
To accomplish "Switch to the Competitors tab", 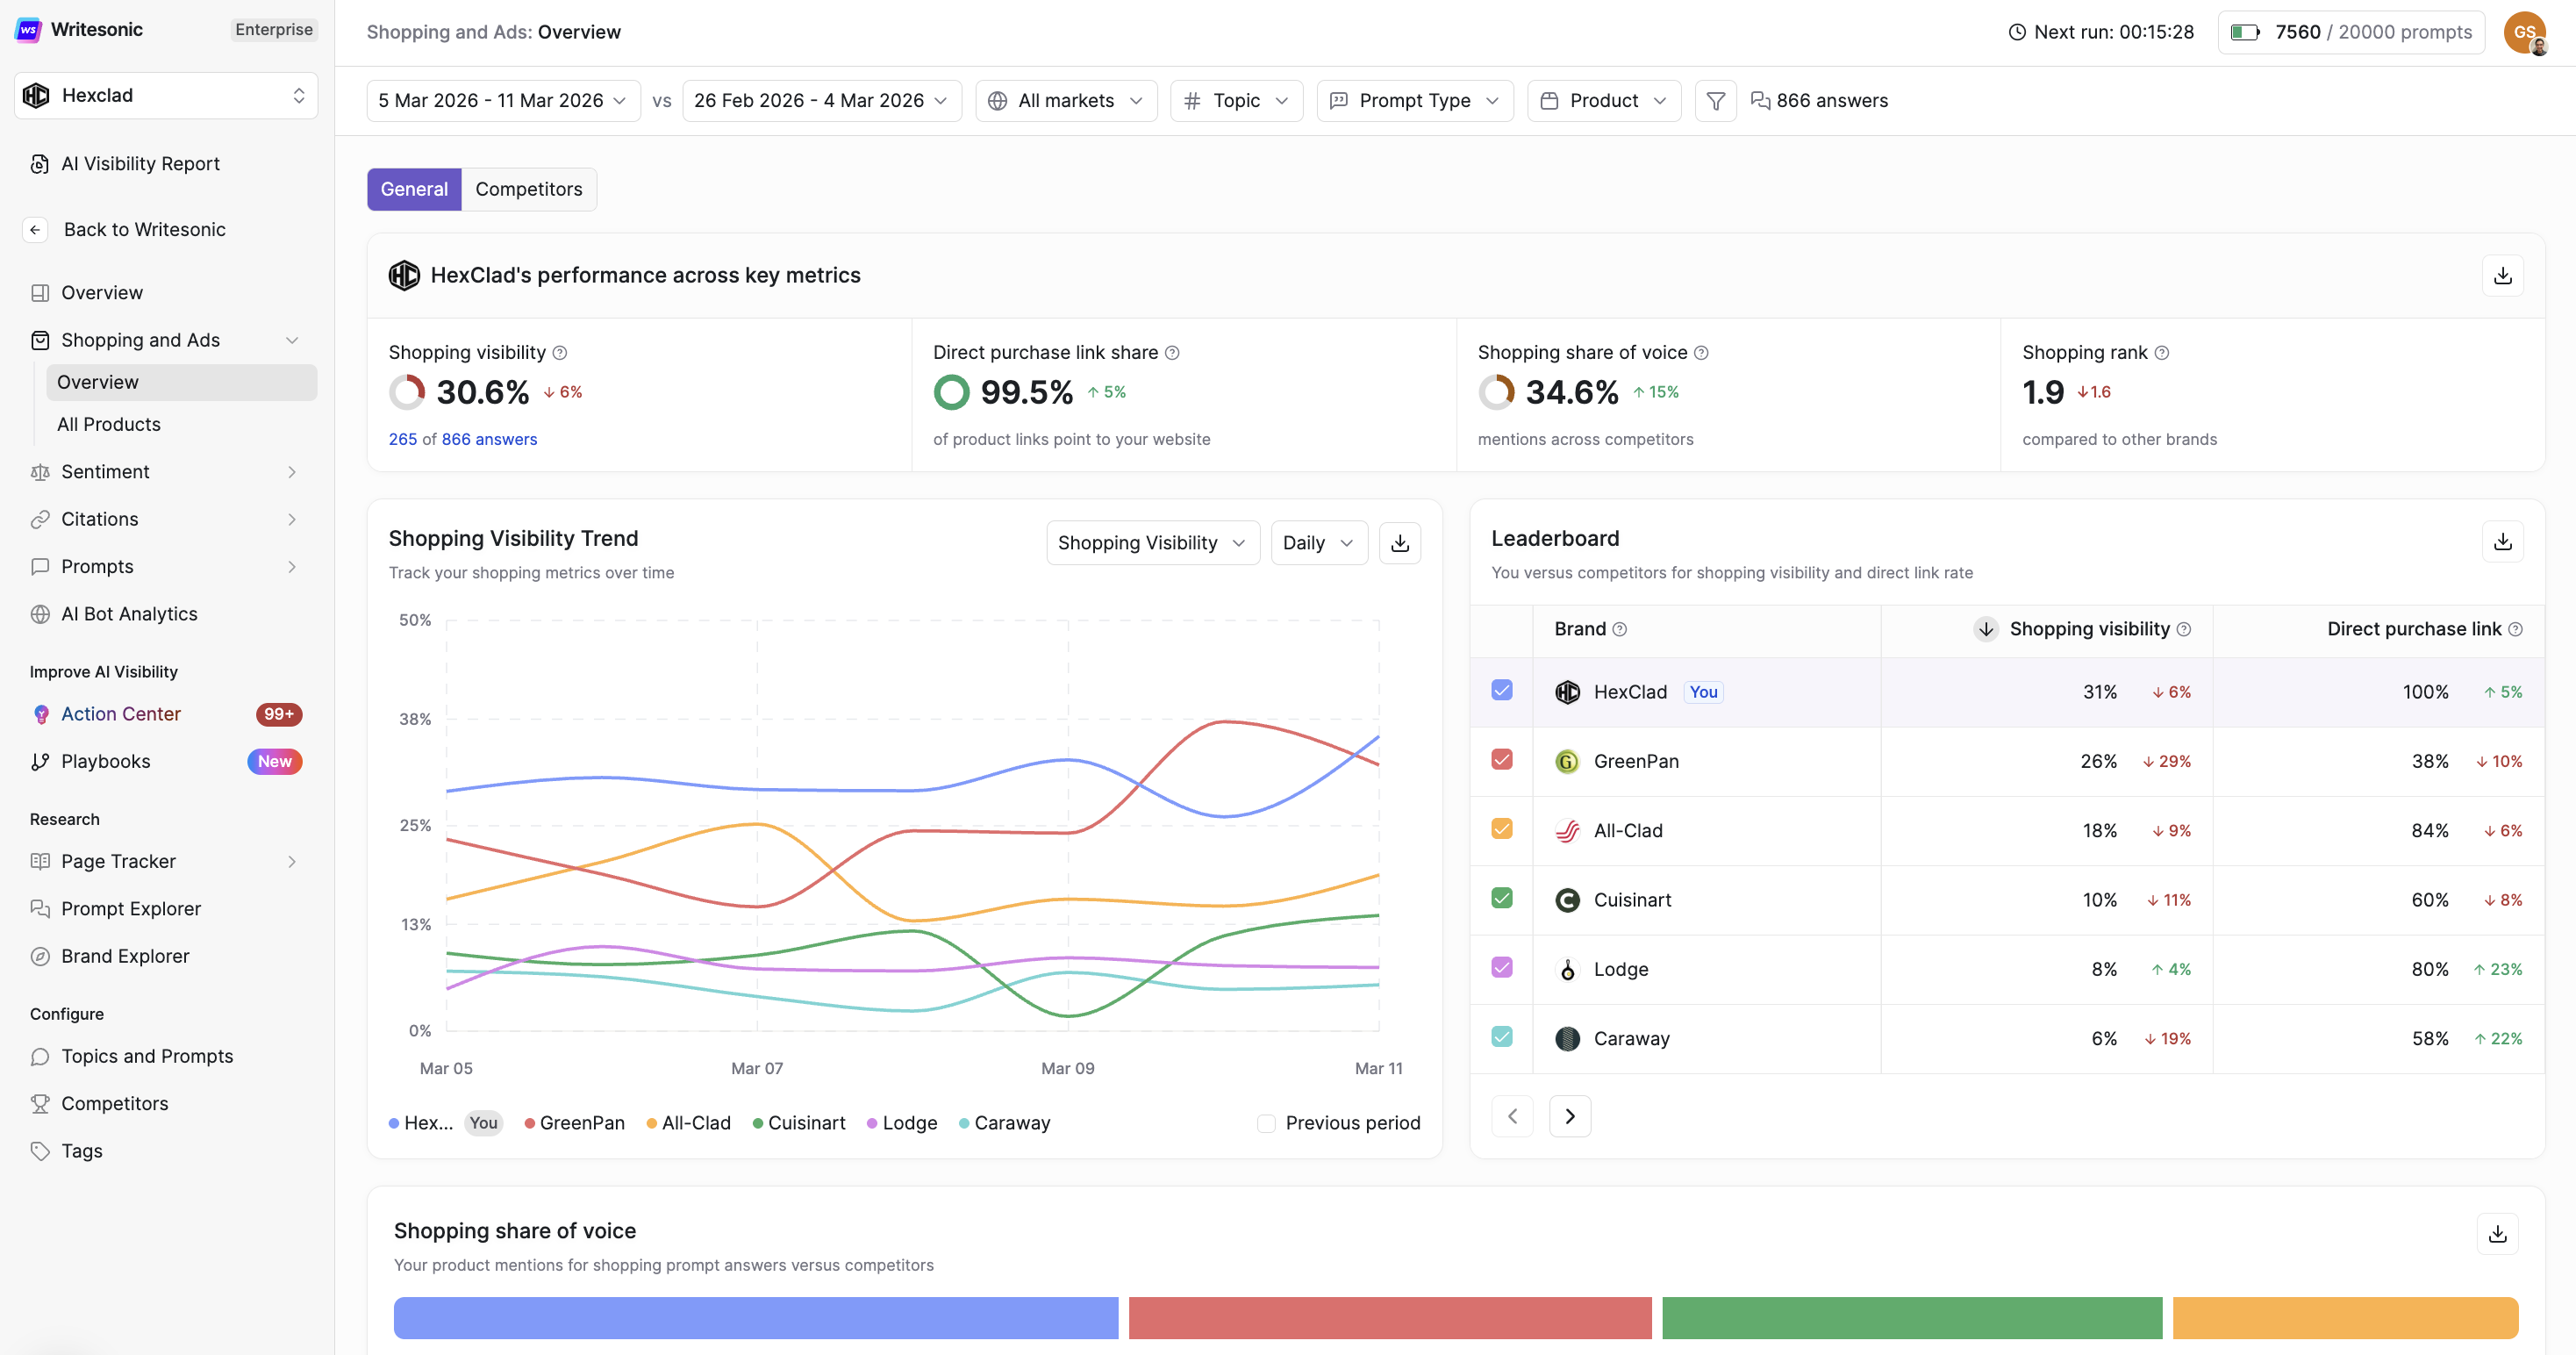I will click(528, 190).
